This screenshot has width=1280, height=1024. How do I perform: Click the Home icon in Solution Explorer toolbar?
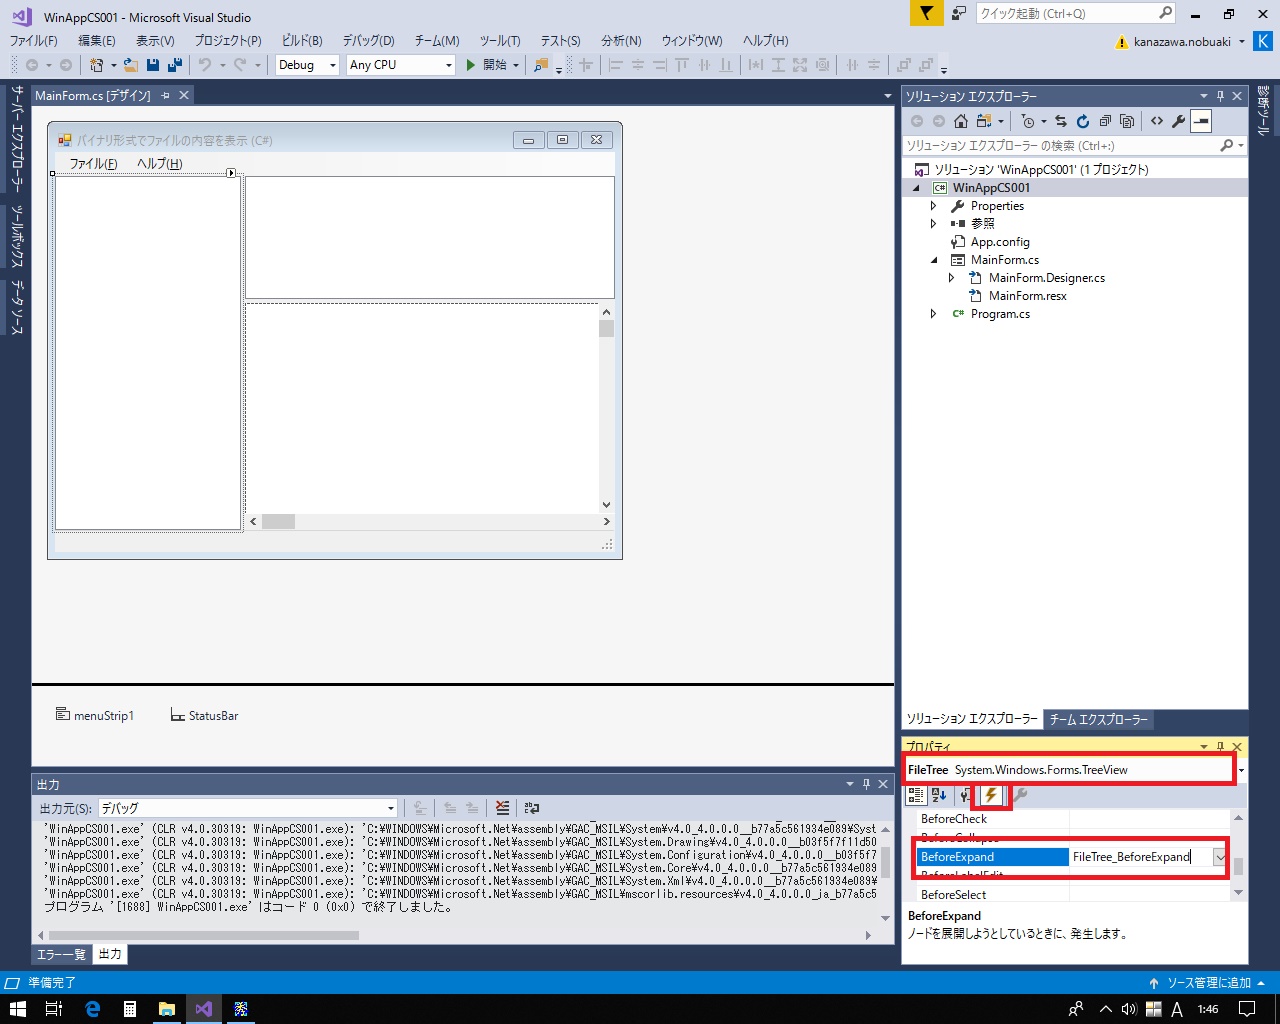(961, 121)
